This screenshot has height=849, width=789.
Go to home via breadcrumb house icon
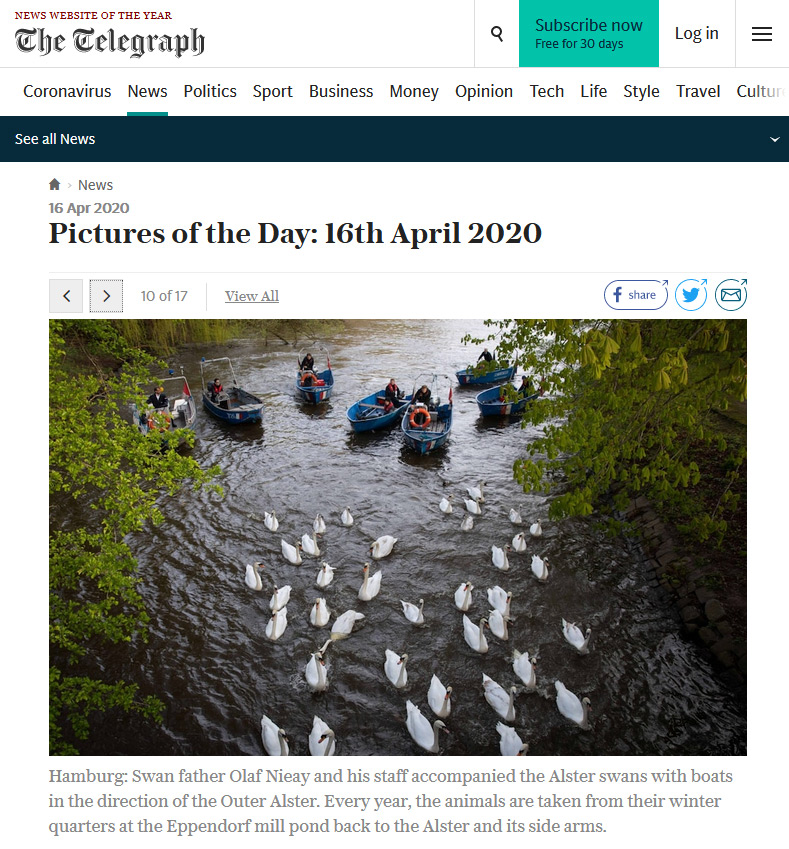pos(54,185)
